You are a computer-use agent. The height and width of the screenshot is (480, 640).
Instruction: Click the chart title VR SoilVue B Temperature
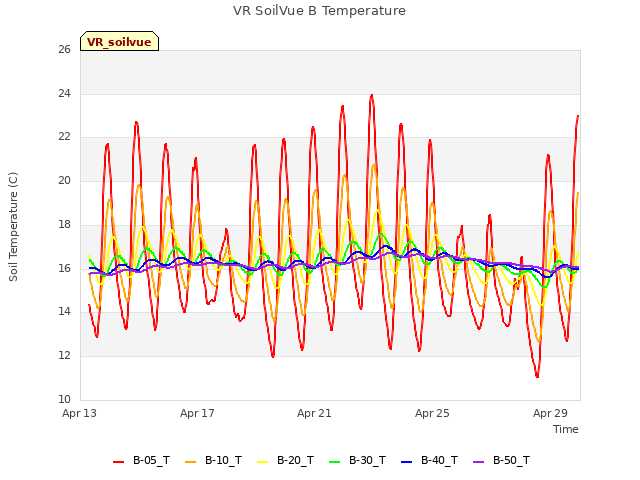coord(319,11)
